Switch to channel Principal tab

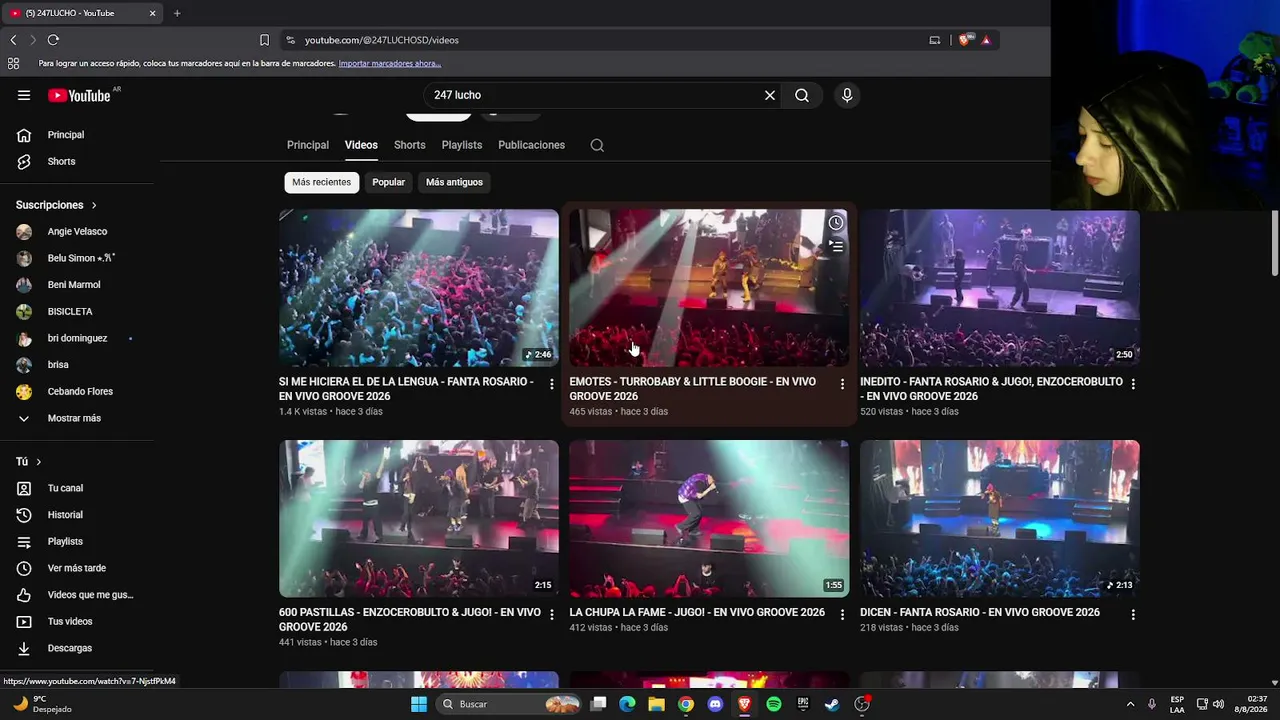(x=308, y=145)
